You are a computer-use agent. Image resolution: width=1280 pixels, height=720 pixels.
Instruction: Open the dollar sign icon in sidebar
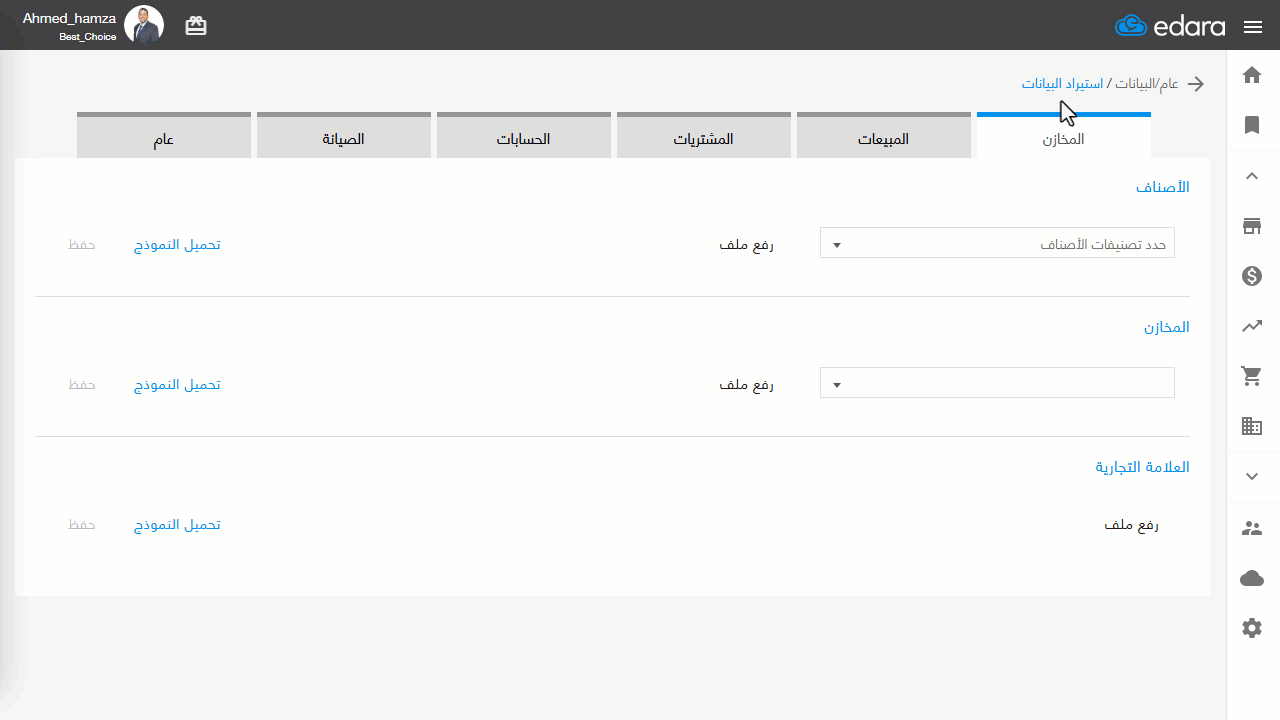(1252, 276)
